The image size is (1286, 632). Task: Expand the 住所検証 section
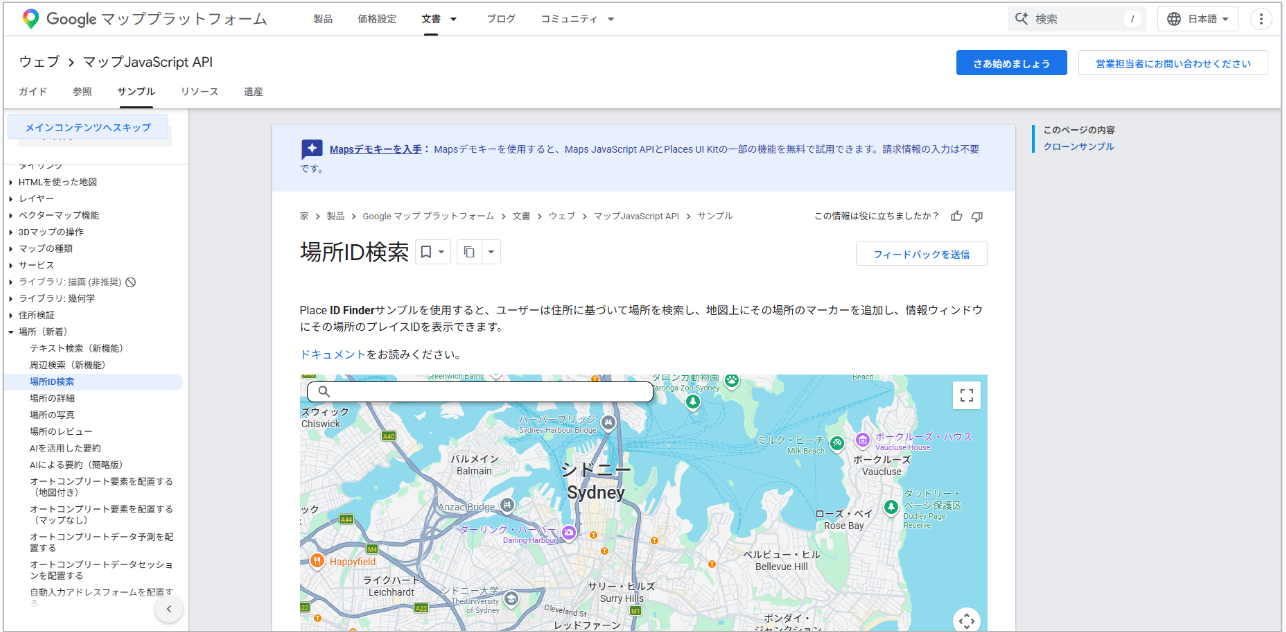click(11, 315)
